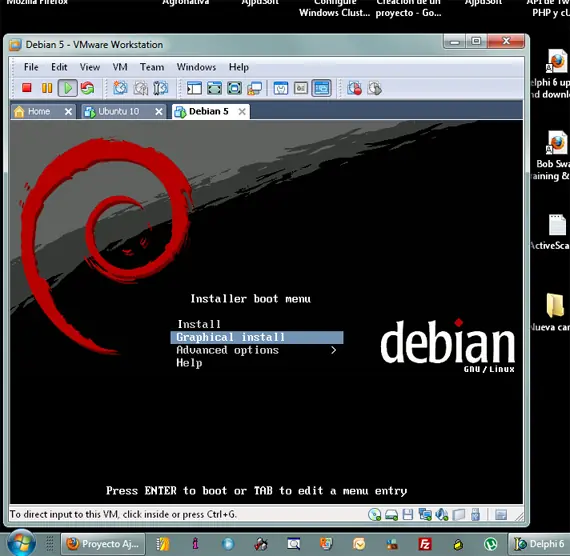Open the VM menu

coord(120,67)
